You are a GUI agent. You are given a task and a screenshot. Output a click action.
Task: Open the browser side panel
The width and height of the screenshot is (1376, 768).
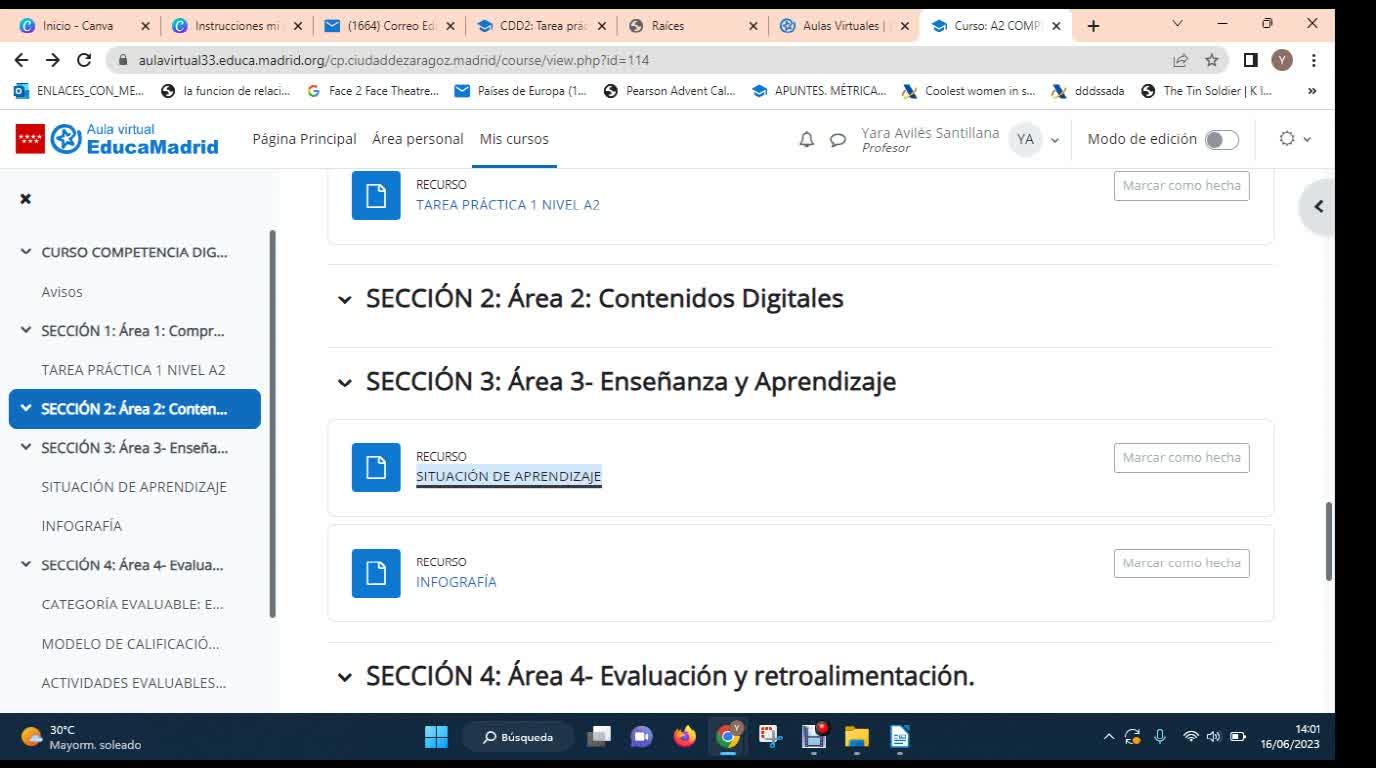(x=1250, y=60)
